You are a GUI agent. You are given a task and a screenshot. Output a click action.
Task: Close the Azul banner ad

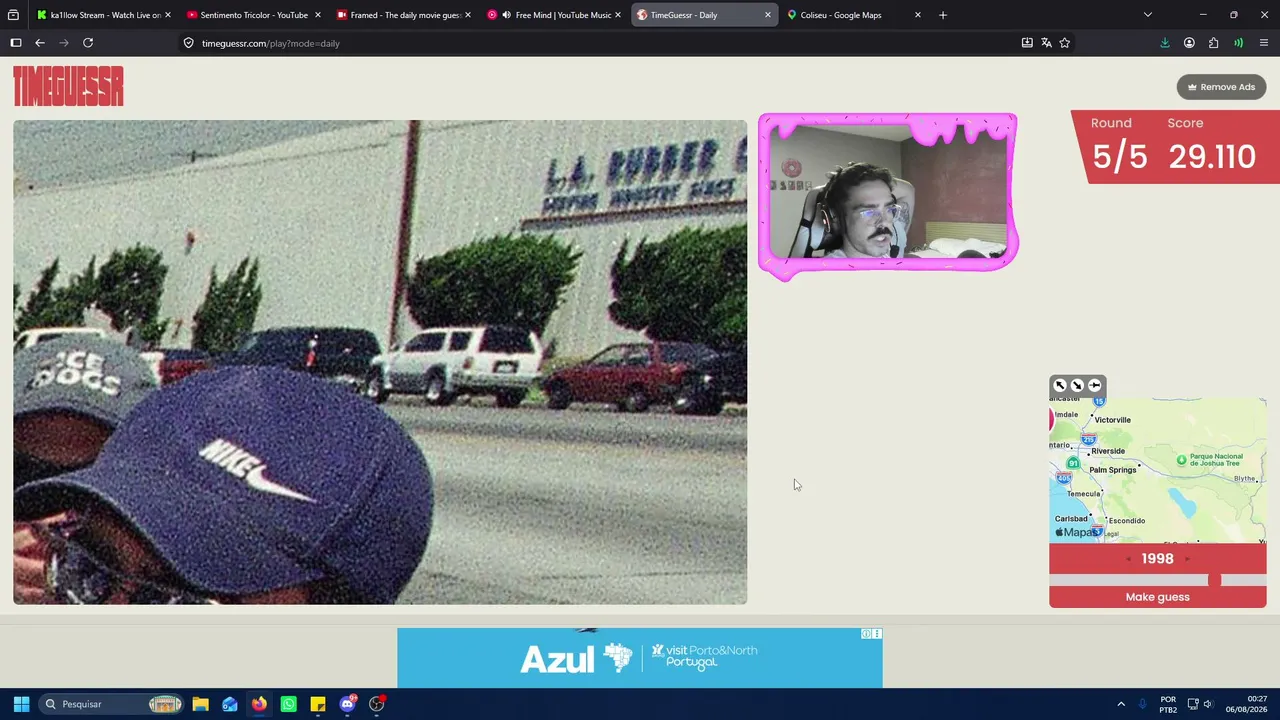[x=877, y=634]
